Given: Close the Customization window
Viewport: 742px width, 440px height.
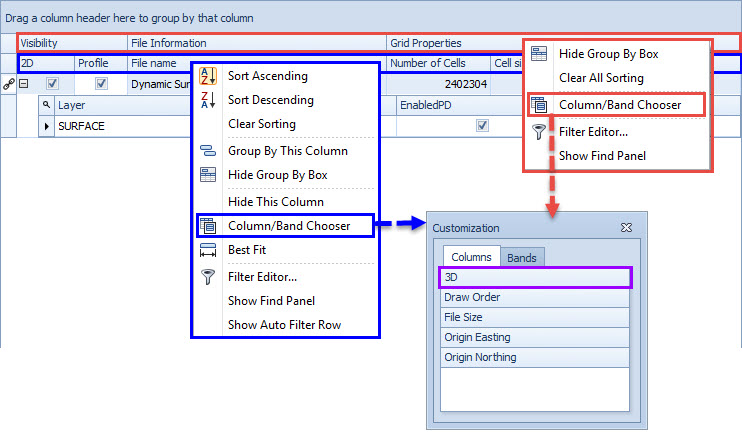Looking at the screenshot, I should pyautogui.click(x=626, y=228).
